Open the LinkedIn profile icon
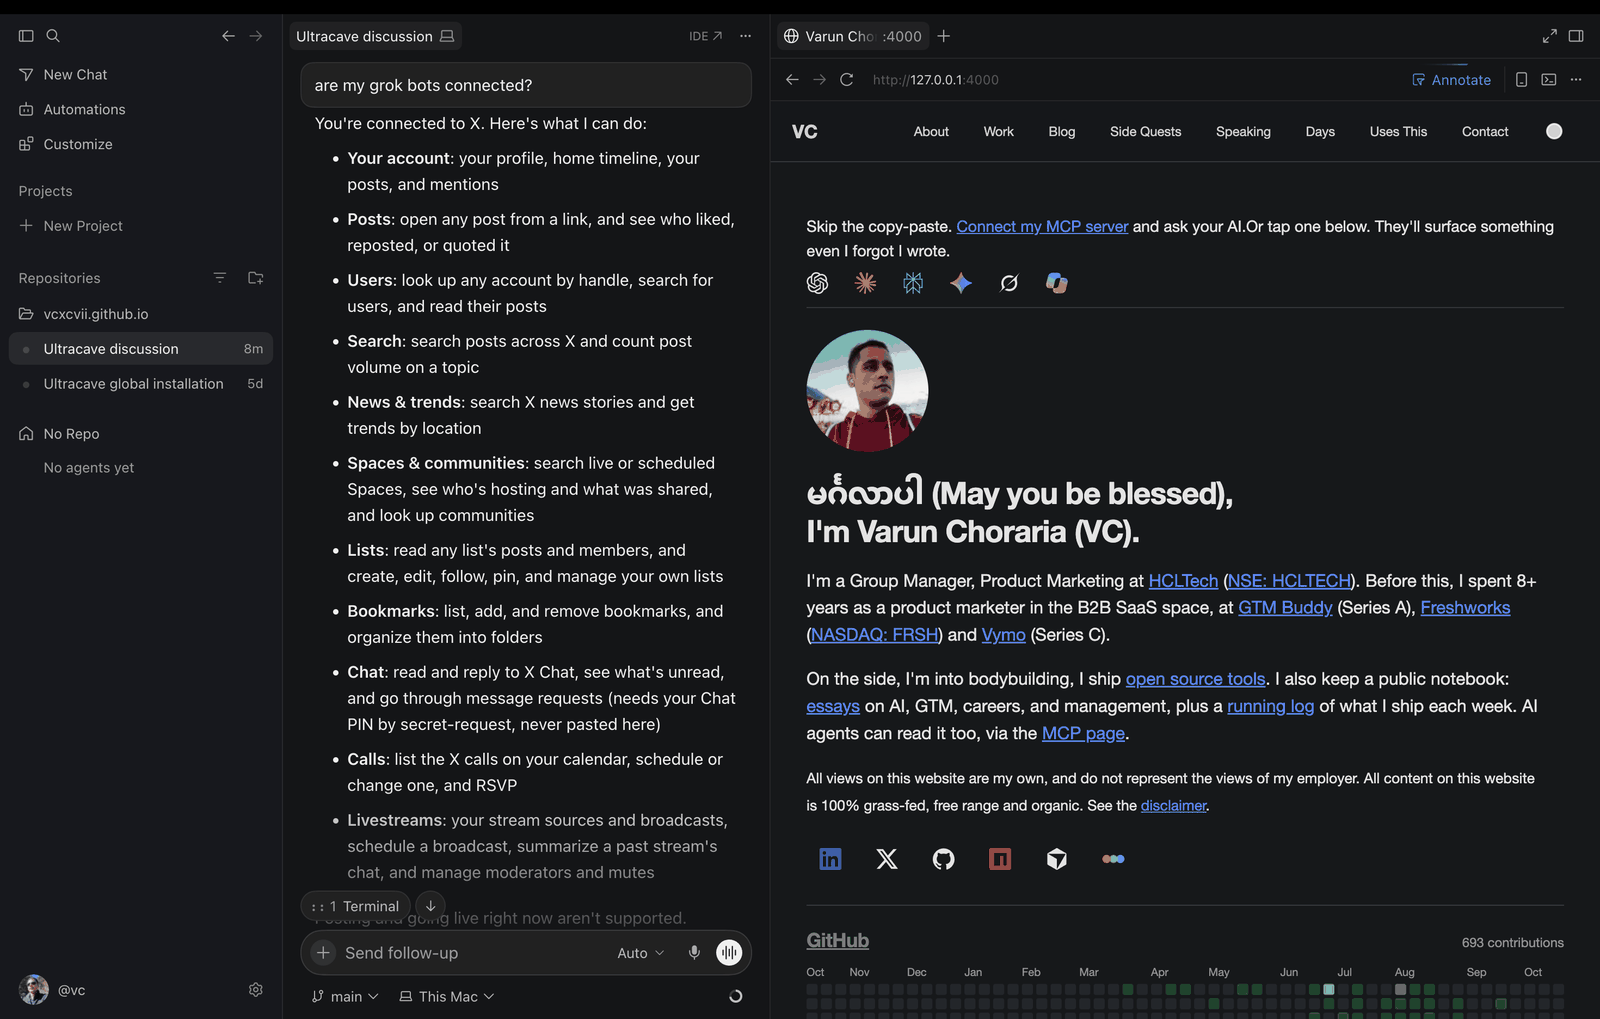The width and height of the screenshot is (1600, 1019). [830, 859]
